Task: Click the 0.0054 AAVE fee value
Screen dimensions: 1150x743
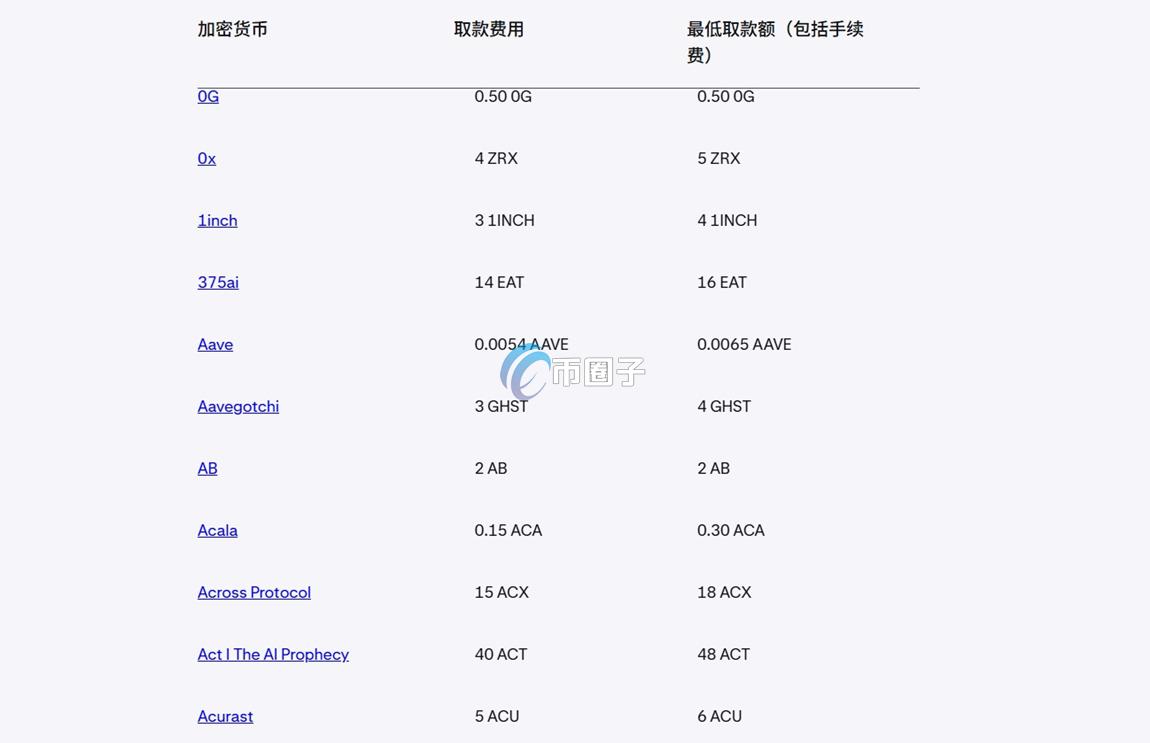Action: (521, 344)
